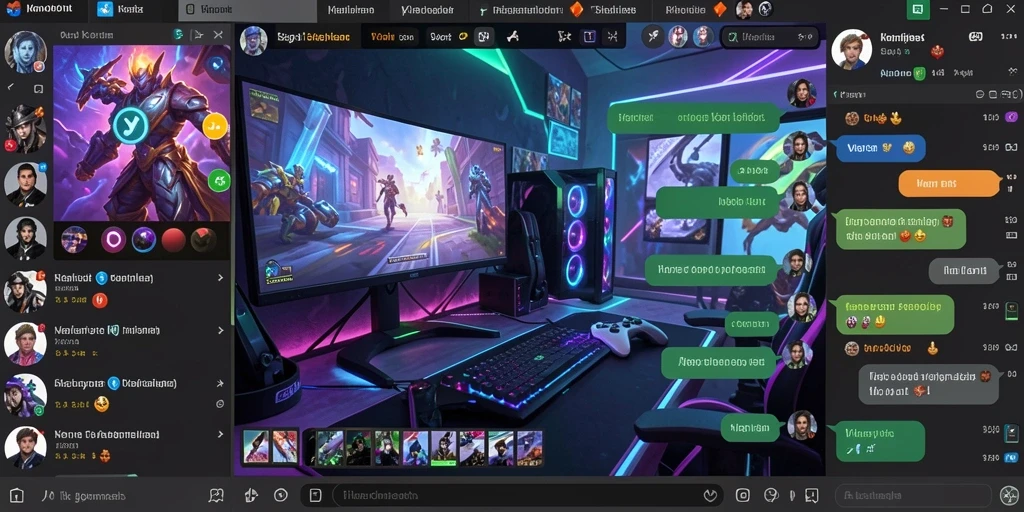Viewport: 1024px width, 512px height.
Task: Click the small circle icon under purple-hooded row's arrow
Action: point(220,404)
